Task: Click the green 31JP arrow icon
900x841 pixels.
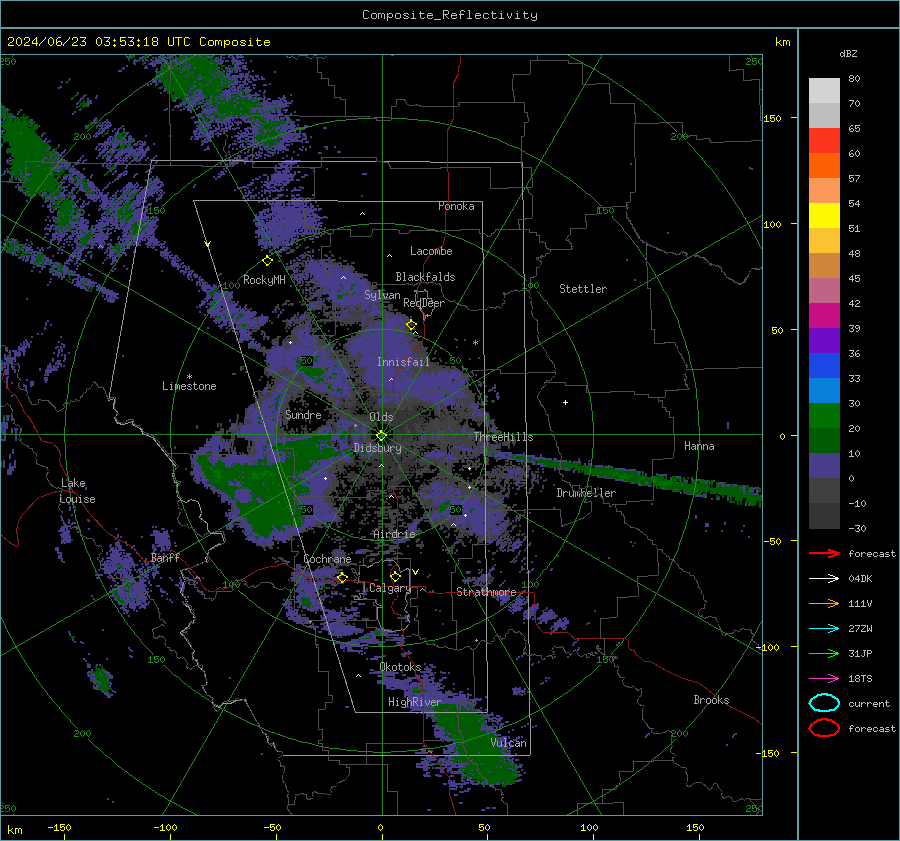Action: (x=824, y=653)
